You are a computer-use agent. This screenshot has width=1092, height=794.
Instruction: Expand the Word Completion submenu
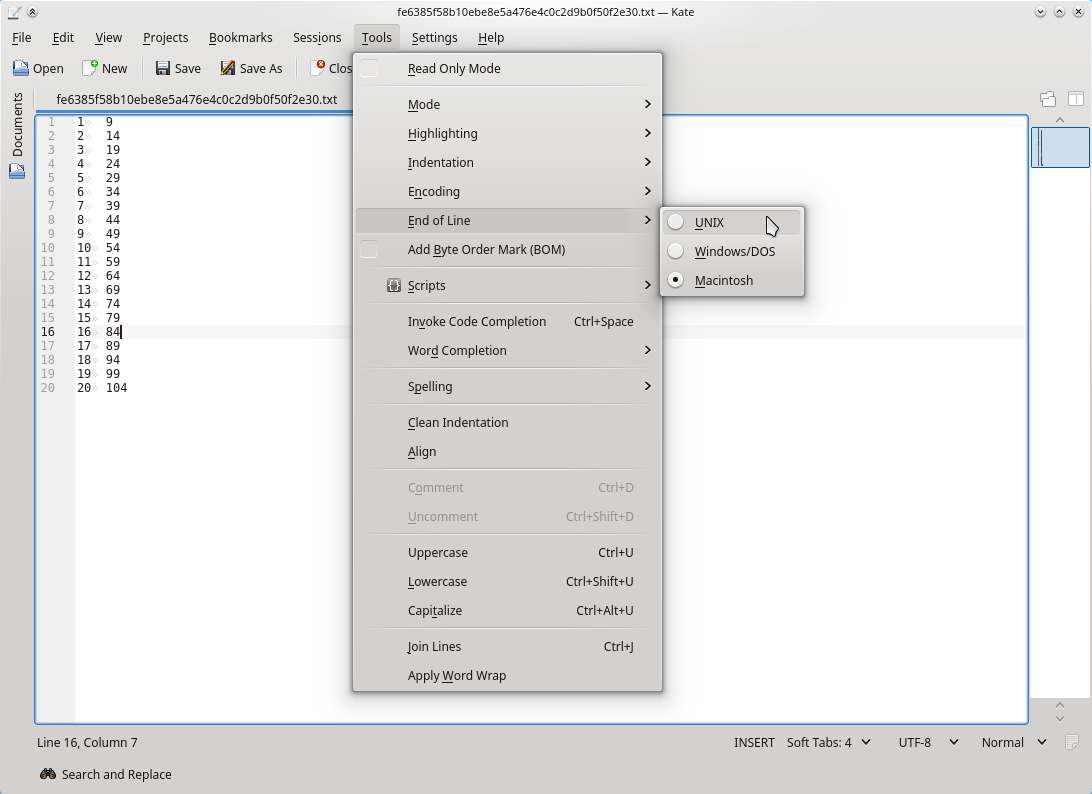[x=507, y=350]
